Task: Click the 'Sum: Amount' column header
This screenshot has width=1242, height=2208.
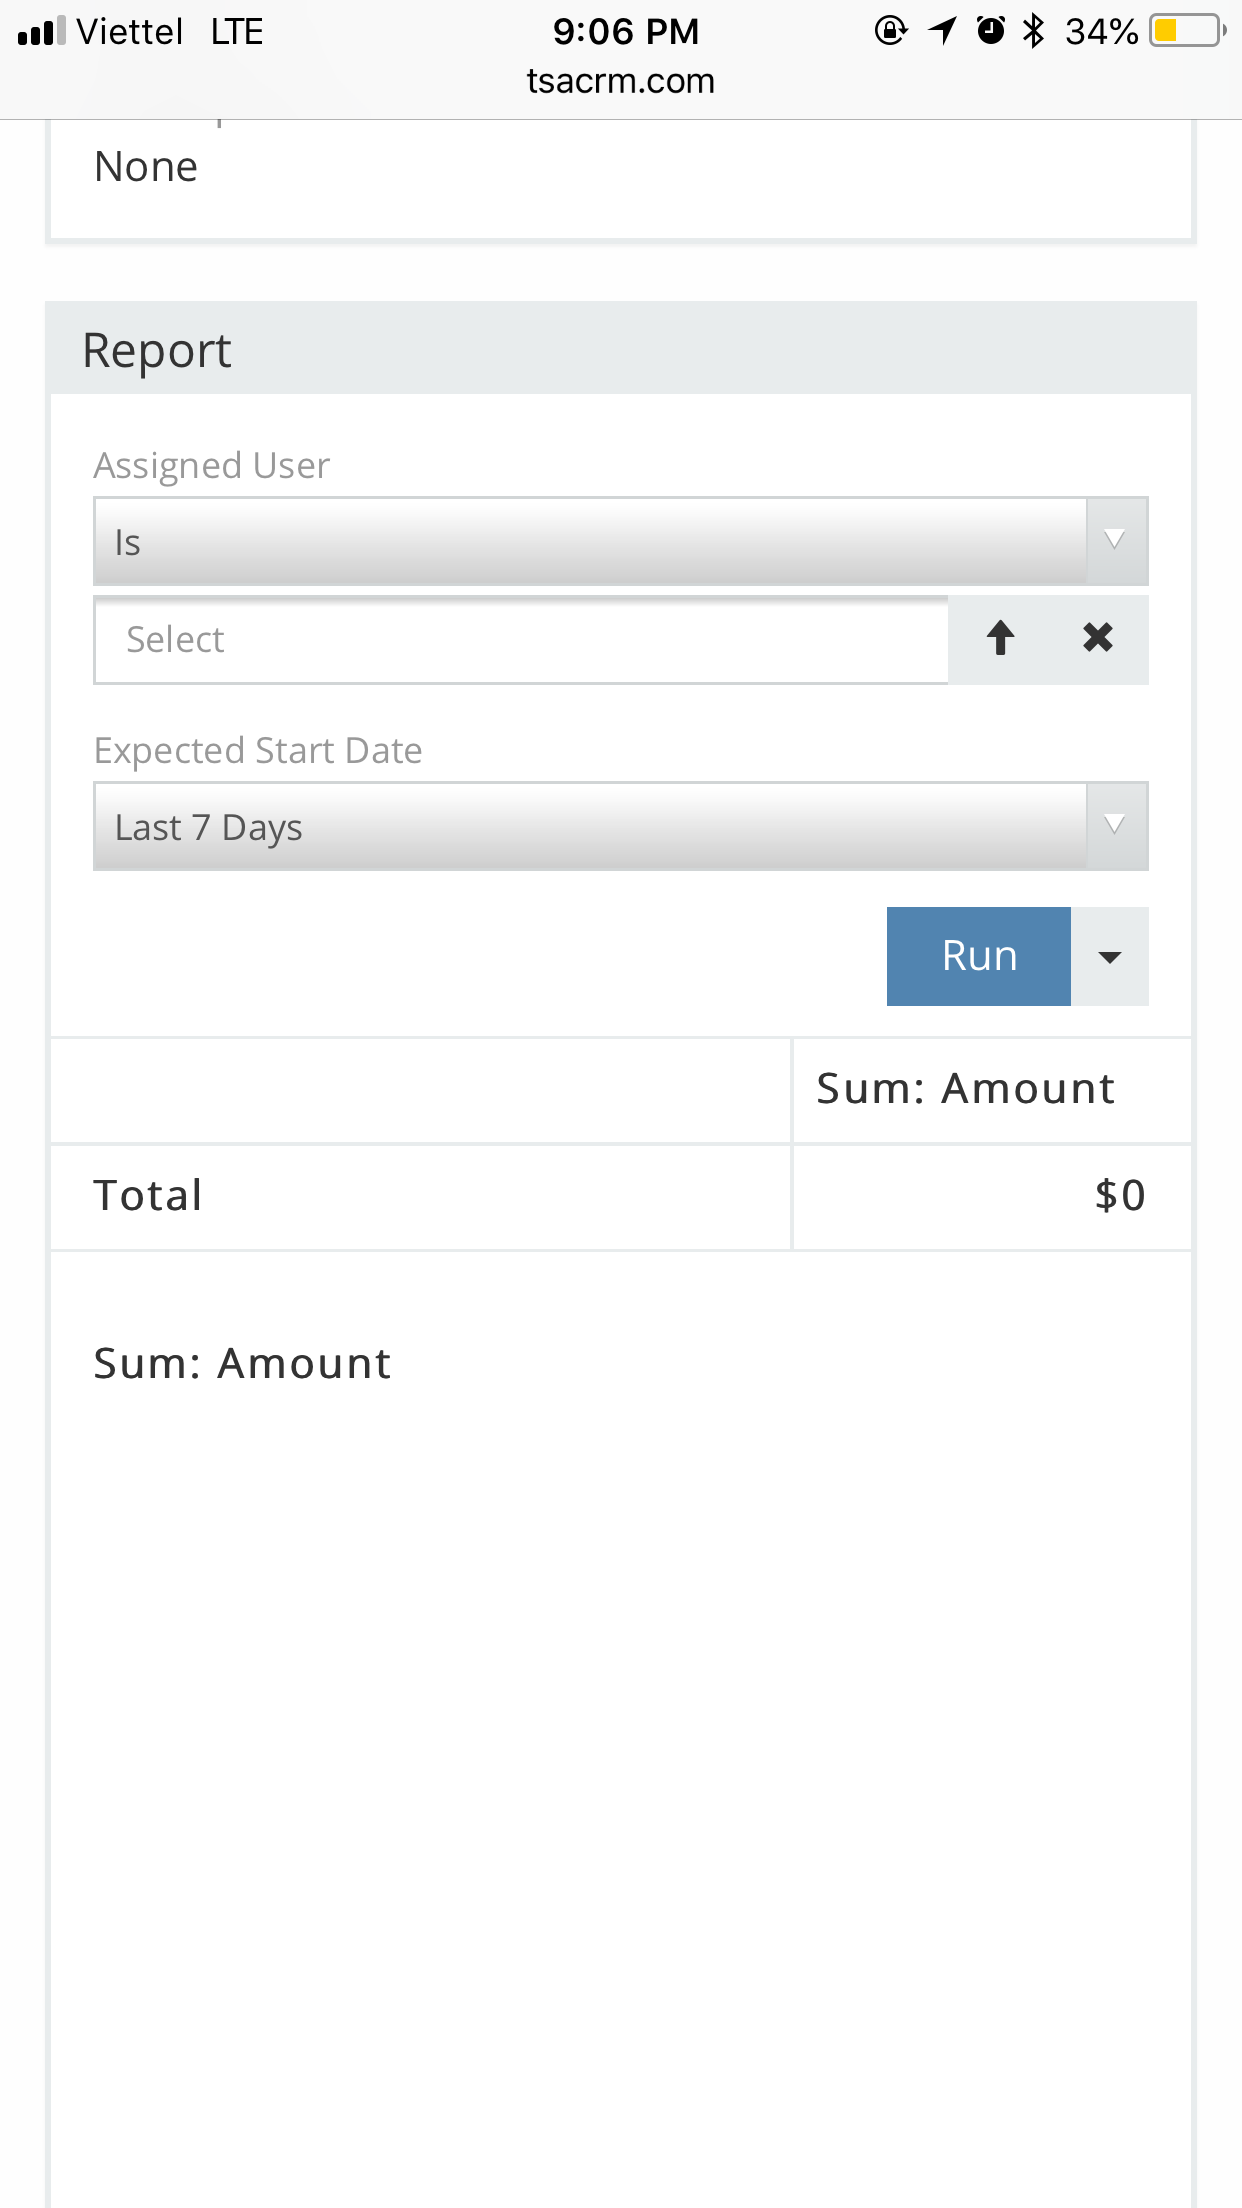Action: pos(965,1089)
